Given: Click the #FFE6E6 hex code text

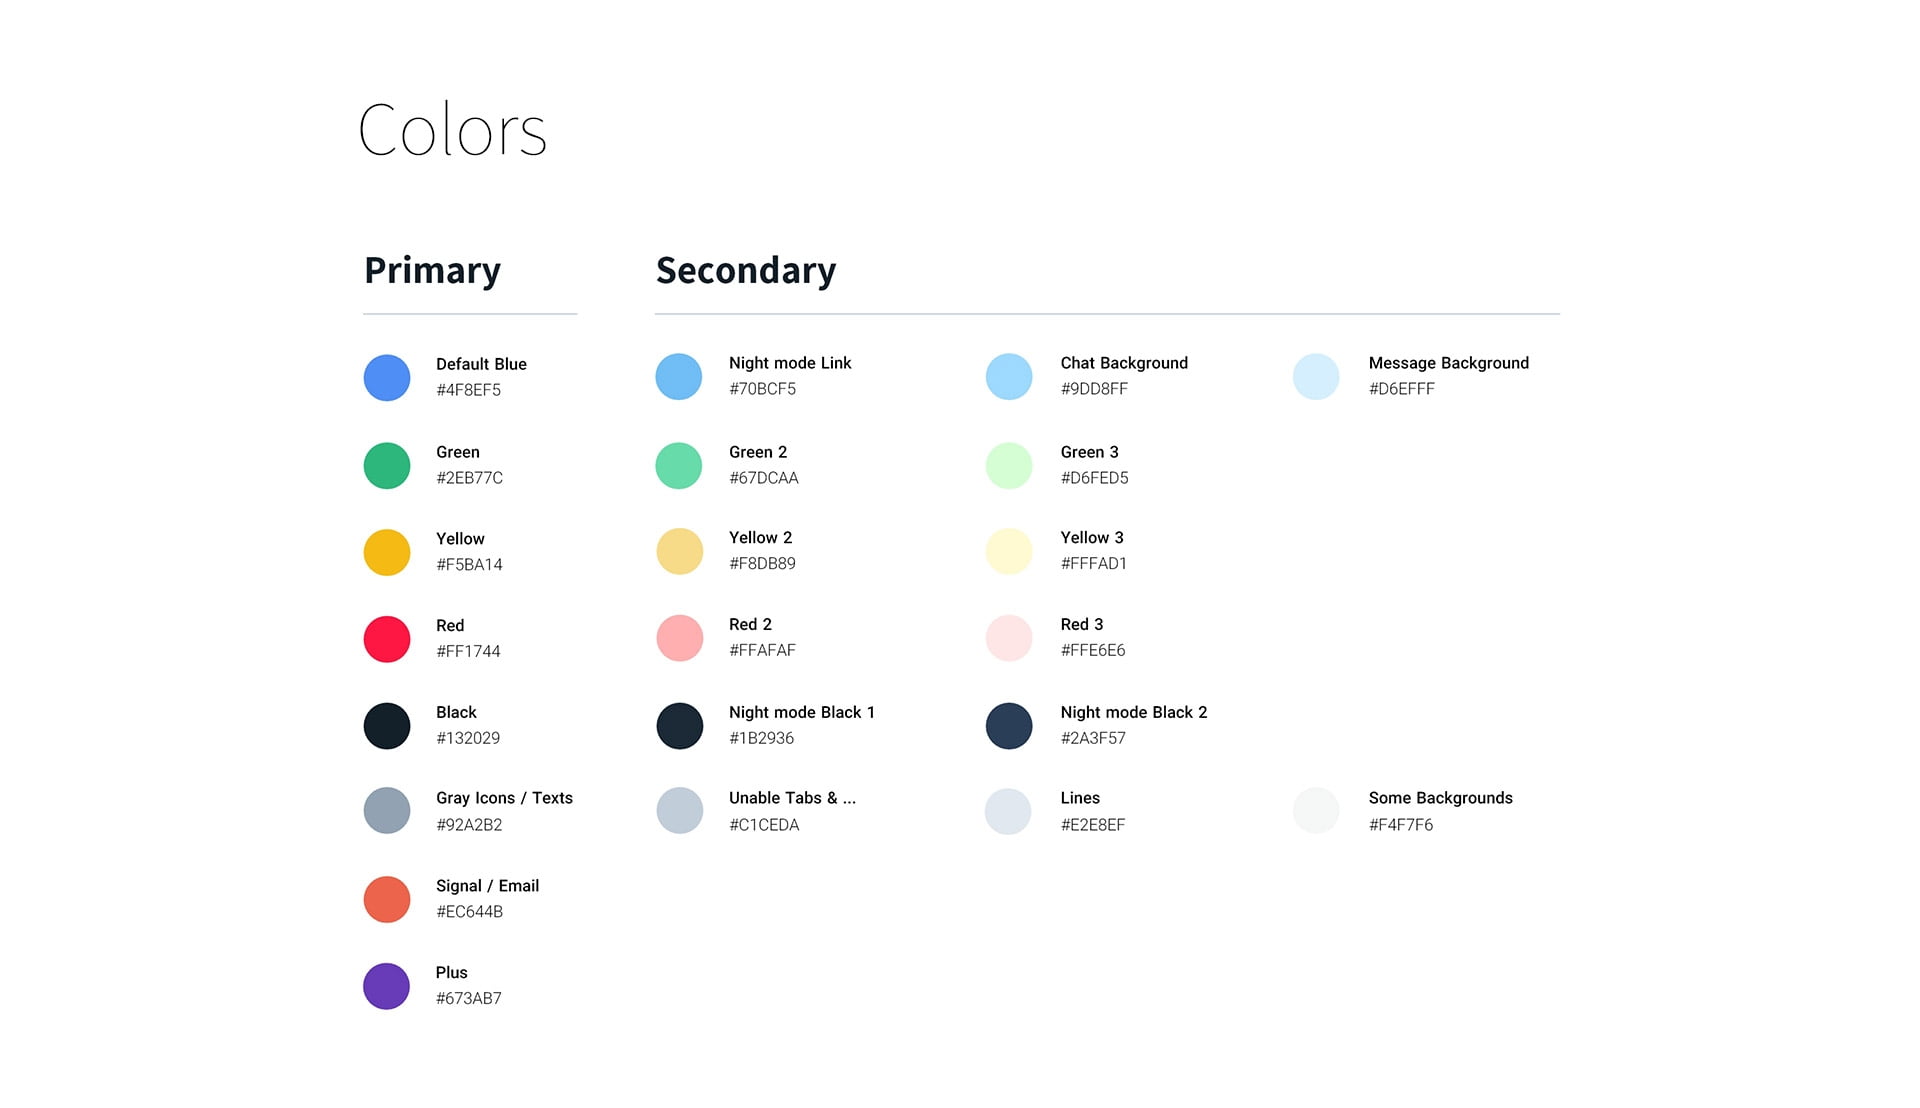Looking at the screenshot, I should [x=1093, y=650].
